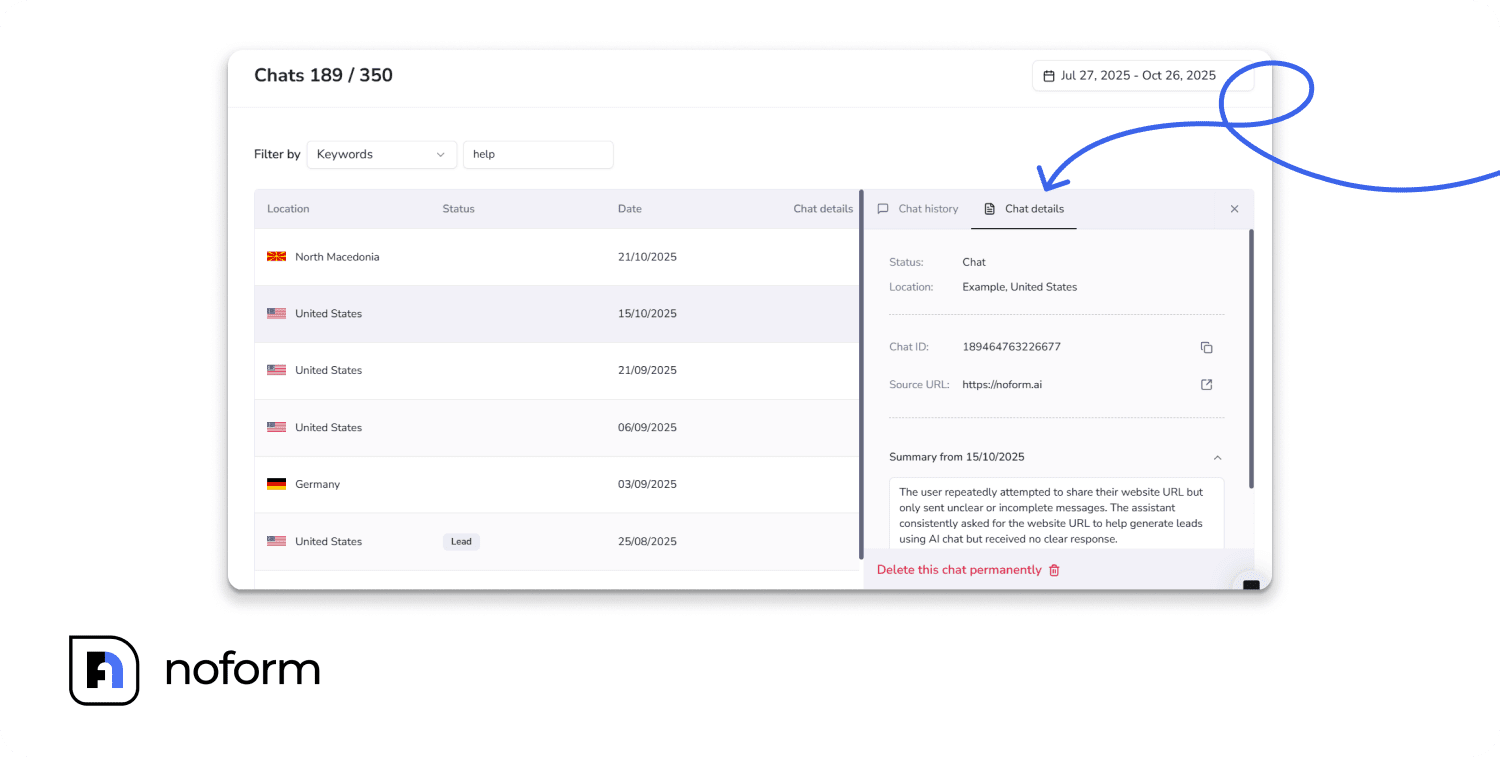Click the Lead status badge

click(461, 541)
